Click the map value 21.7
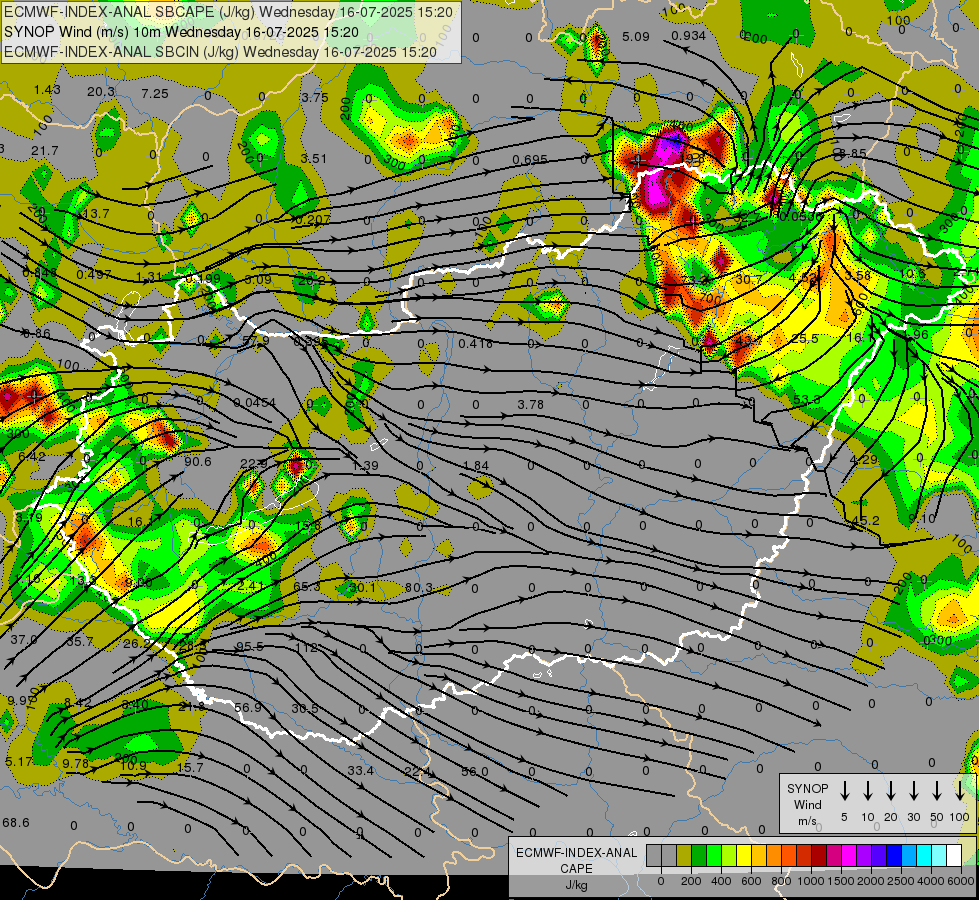Screen dimensions: 979x900 pos(44,151)
